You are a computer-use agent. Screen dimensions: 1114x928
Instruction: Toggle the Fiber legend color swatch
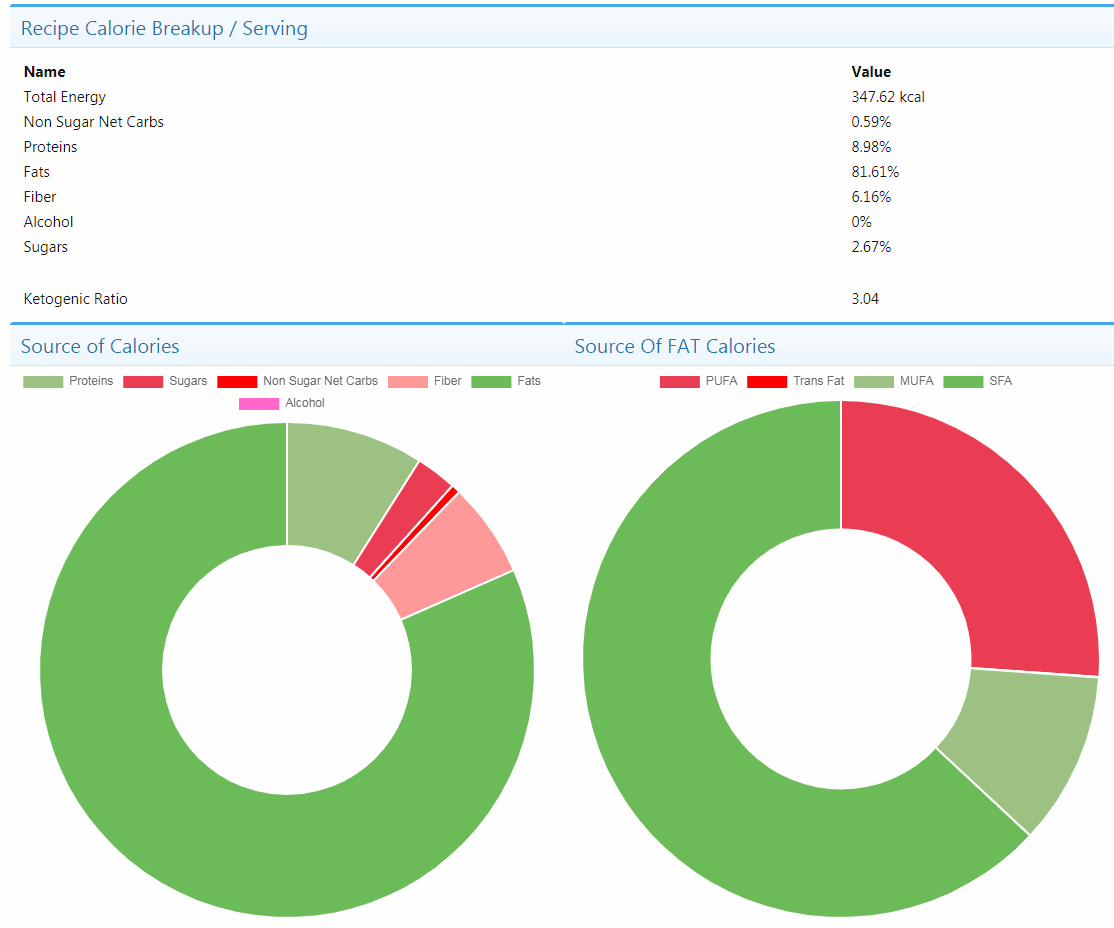point(408,382)
